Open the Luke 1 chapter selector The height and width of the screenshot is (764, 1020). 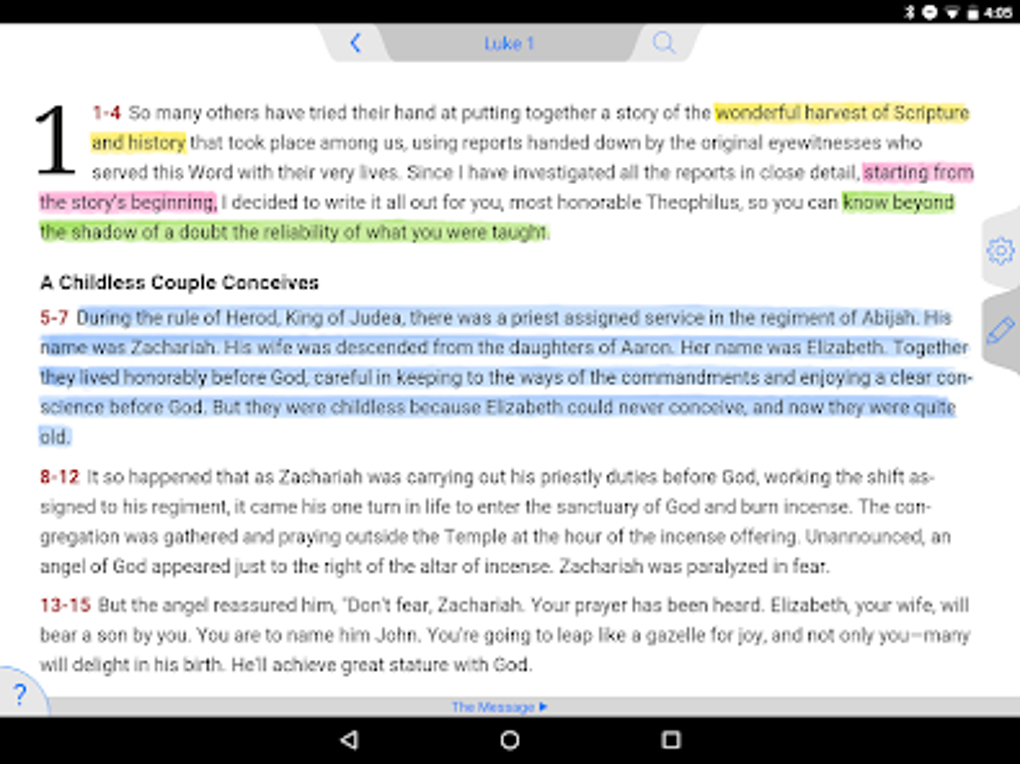pos(509,44)
